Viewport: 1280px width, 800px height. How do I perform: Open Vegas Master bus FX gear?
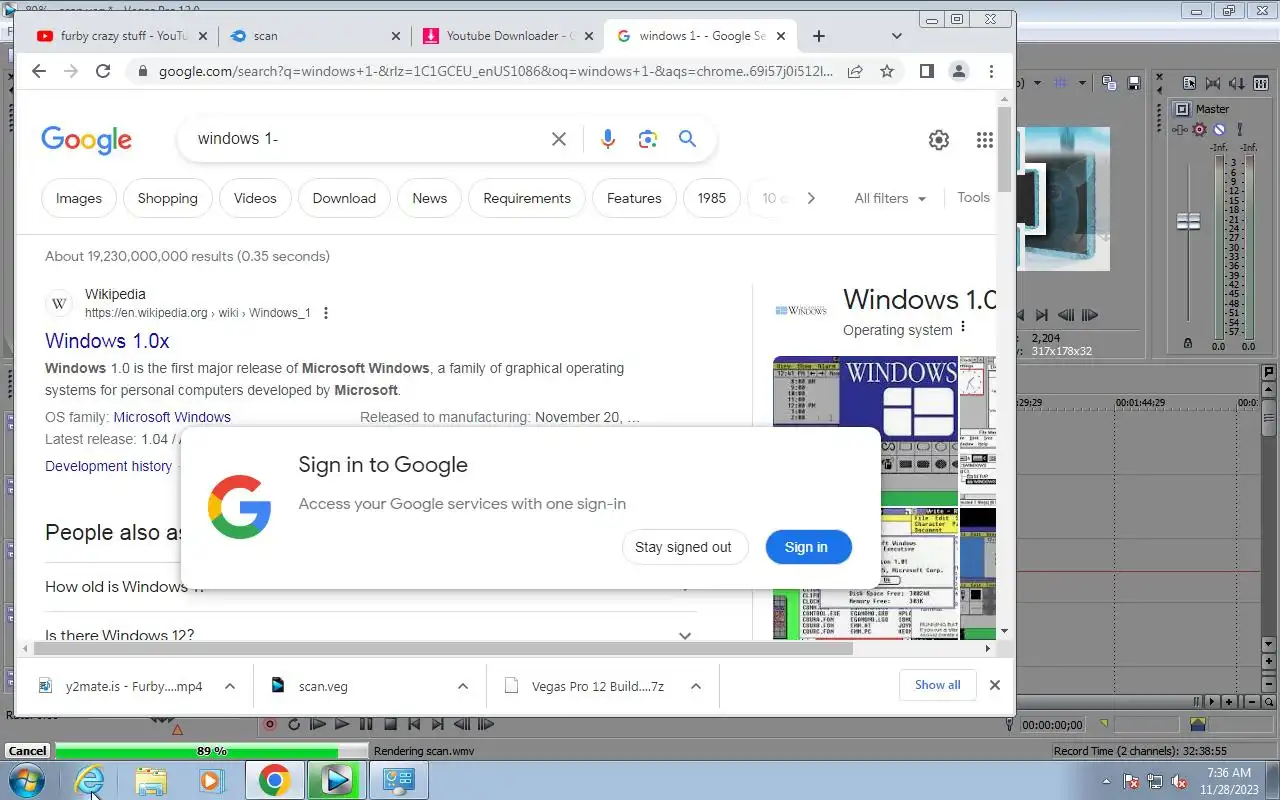(1199, 130)
